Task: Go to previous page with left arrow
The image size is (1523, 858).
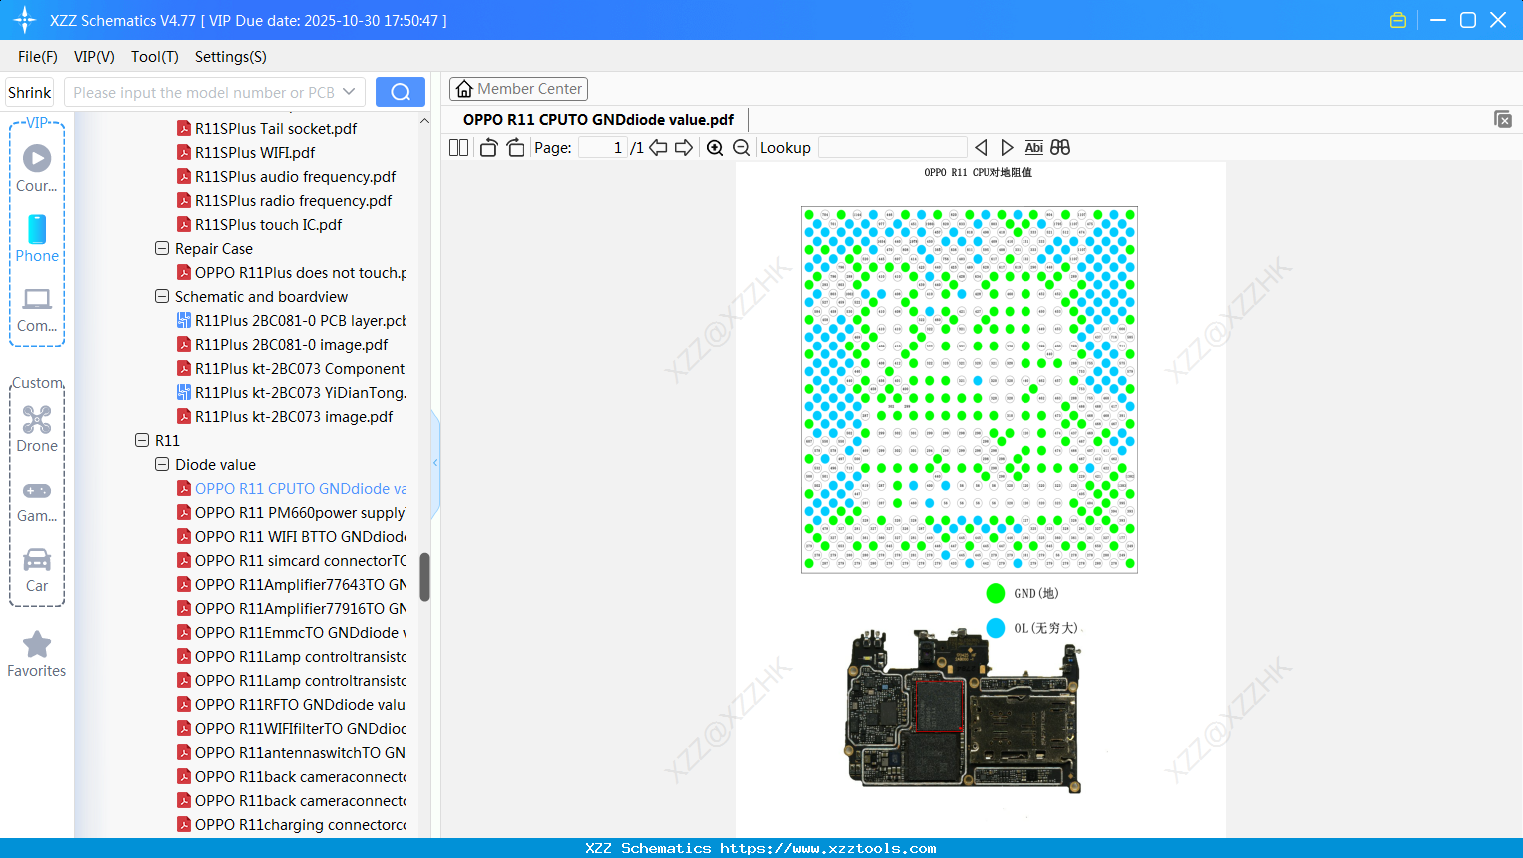Action: 658,147
